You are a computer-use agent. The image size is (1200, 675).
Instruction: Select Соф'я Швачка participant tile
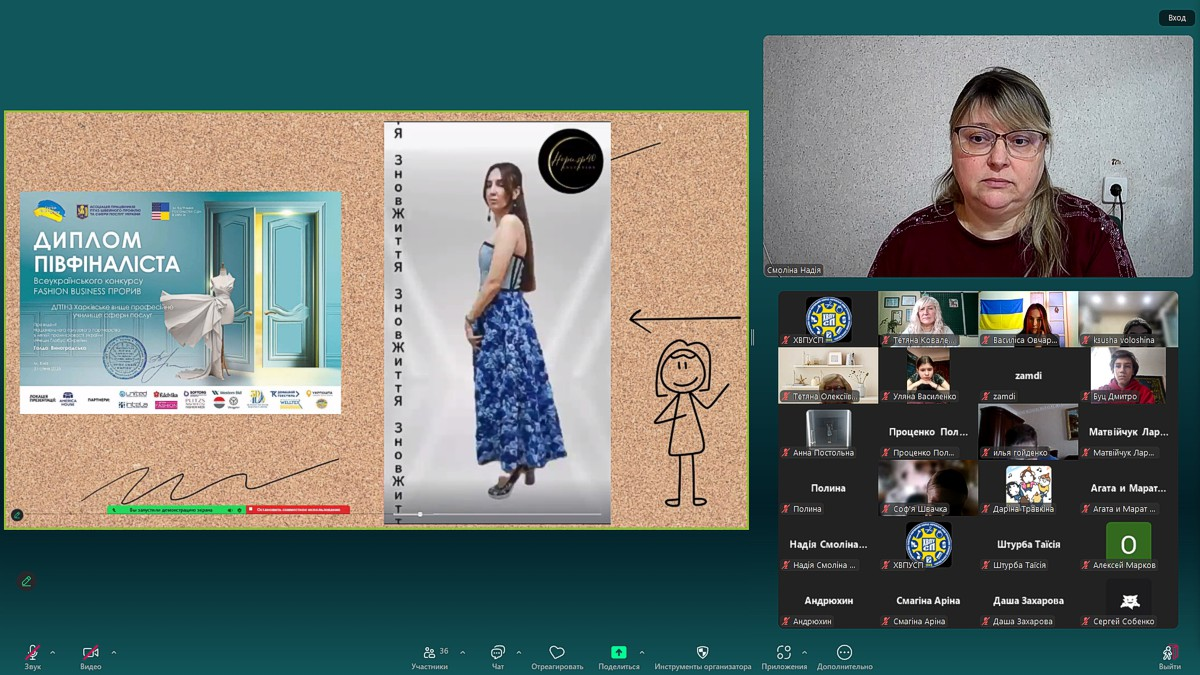coord(928,488)
